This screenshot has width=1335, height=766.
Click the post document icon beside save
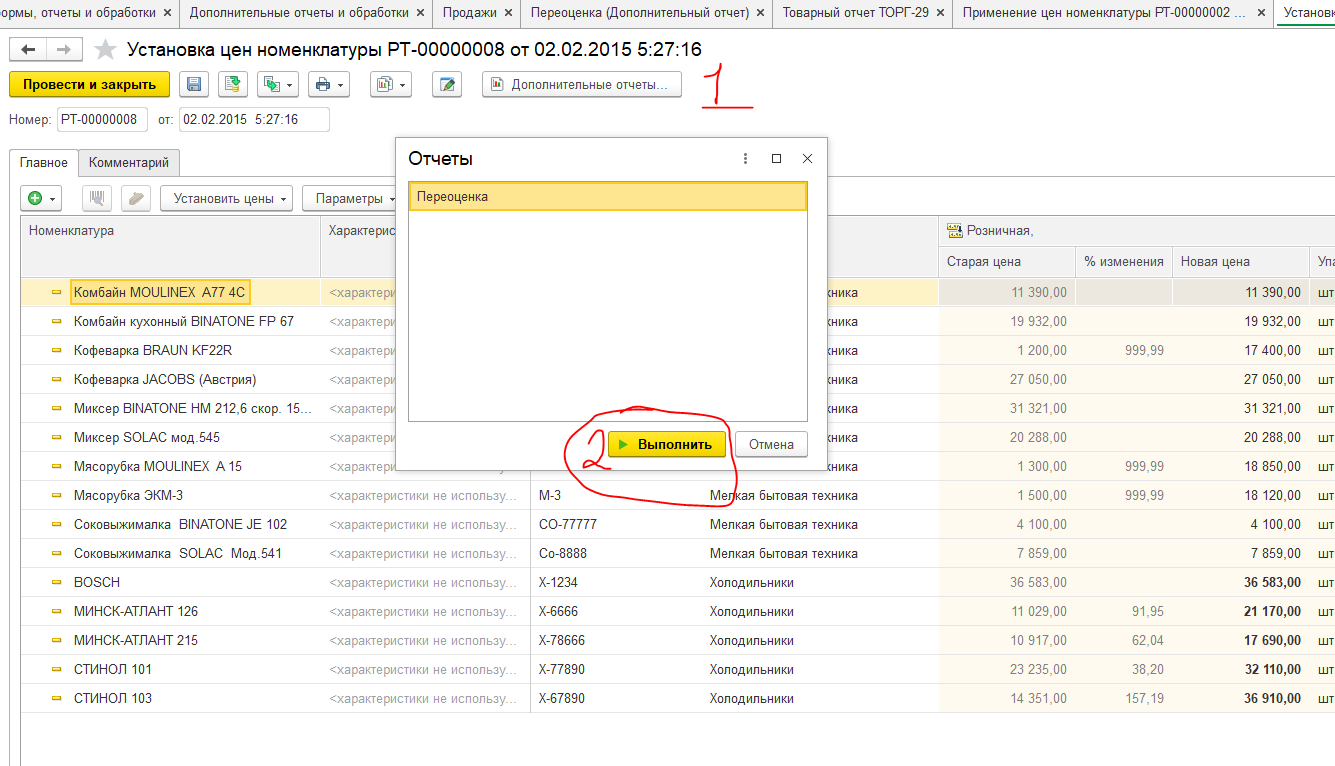[233, 85]
